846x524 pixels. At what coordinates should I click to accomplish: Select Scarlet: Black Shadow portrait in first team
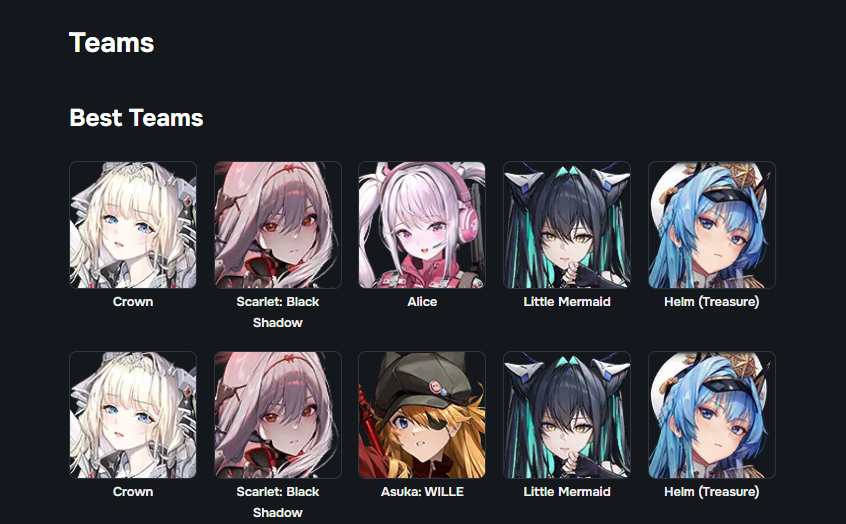pyautogui.click(x=278, y=224)
